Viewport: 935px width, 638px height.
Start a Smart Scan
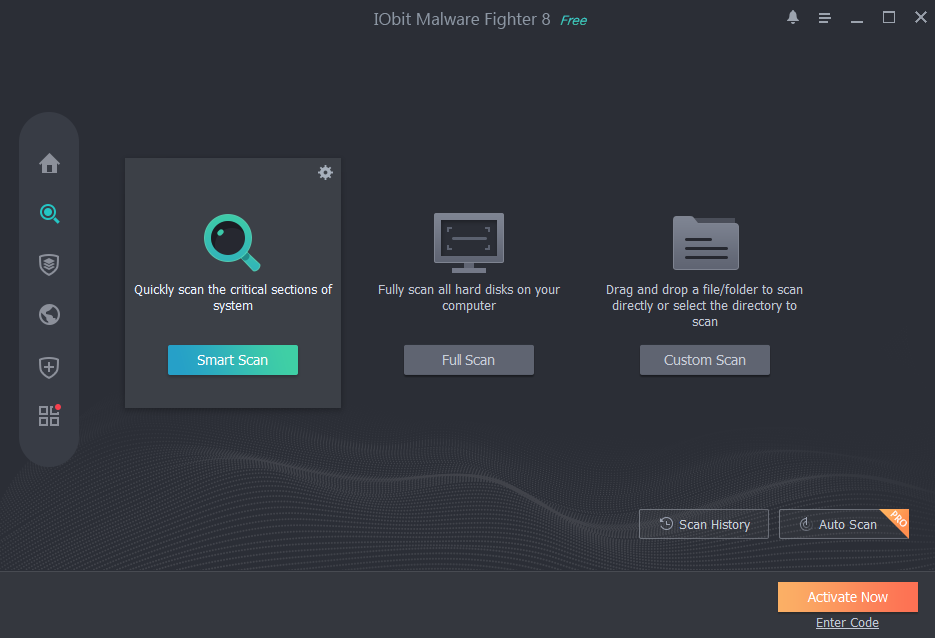233,360
